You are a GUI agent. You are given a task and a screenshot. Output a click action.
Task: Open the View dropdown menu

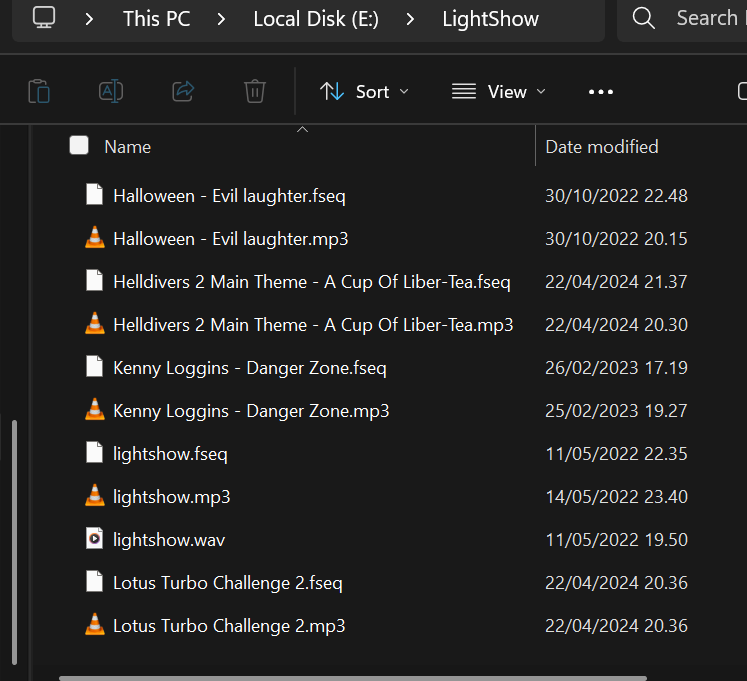[499, 92]
